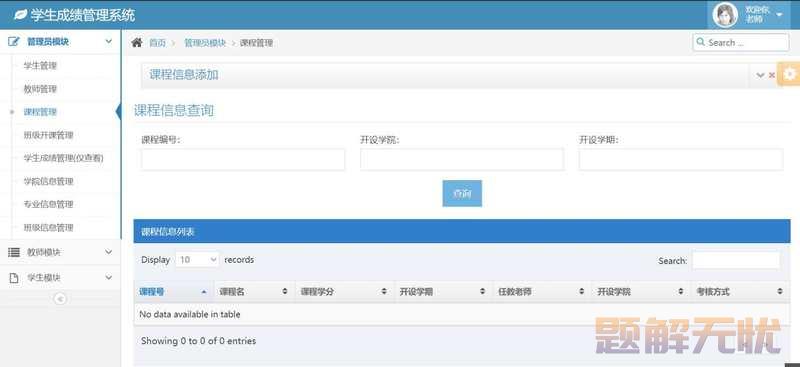The width and height of the screenshot is (800, 367).
Task: Click the No data available in table row
Action: [x=462, y=314]
